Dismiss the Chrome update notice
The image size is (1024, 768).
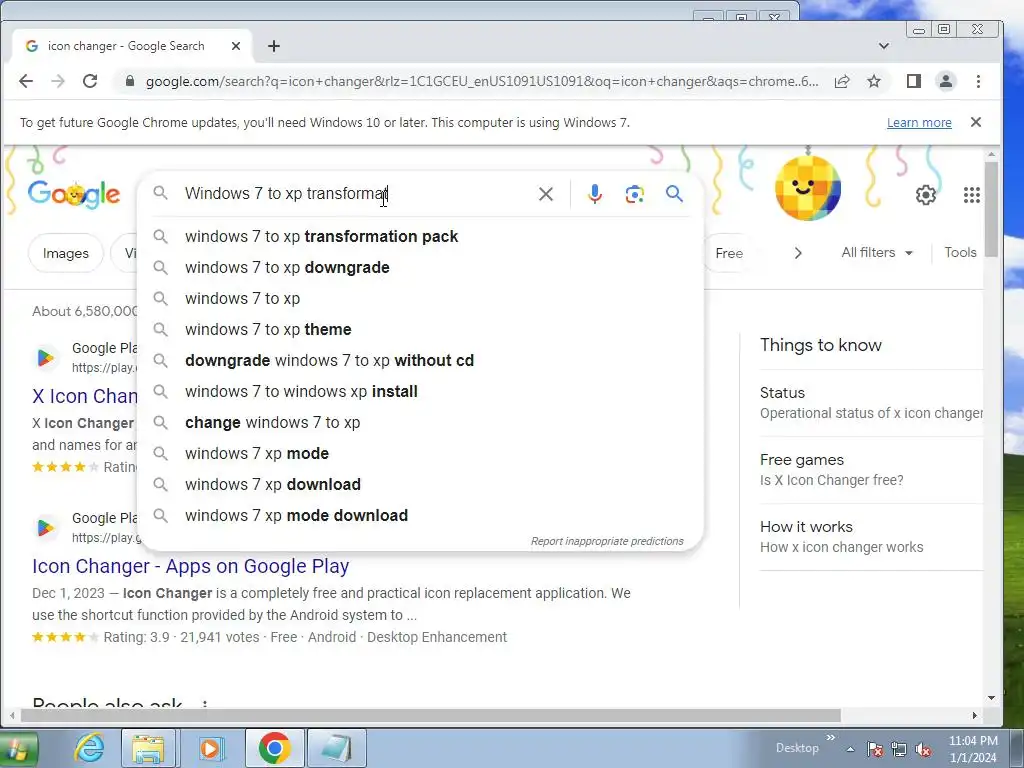point(976,122)
